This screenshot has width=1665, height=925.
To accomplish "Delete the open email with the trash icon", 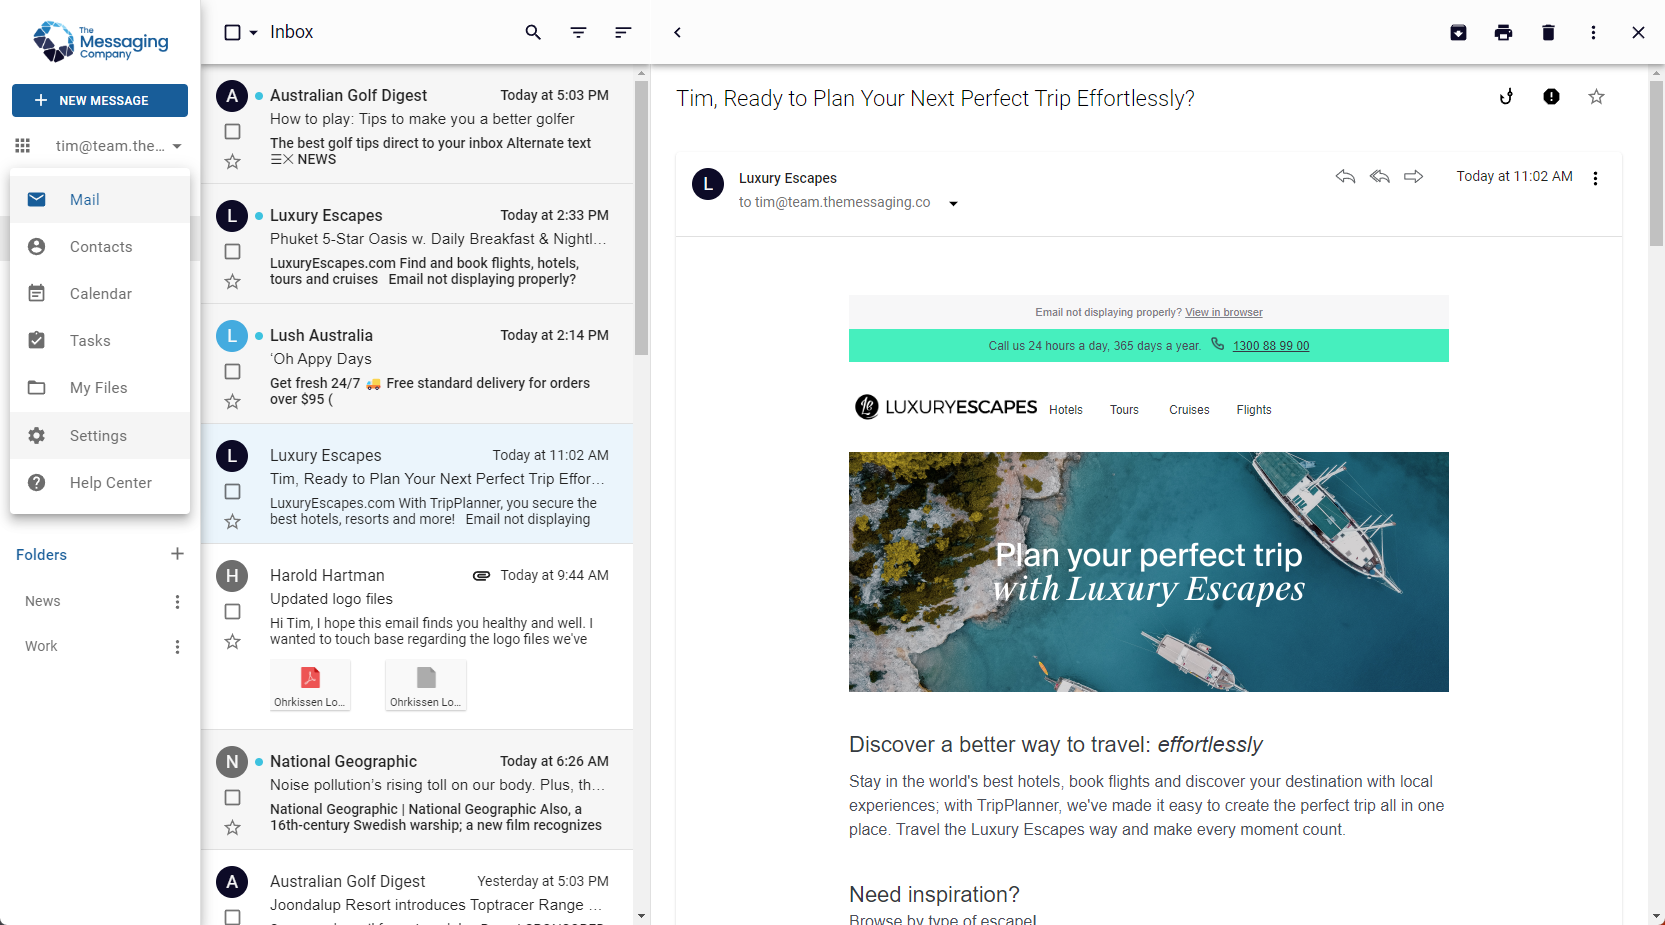I will click(x=1548, y=32).
